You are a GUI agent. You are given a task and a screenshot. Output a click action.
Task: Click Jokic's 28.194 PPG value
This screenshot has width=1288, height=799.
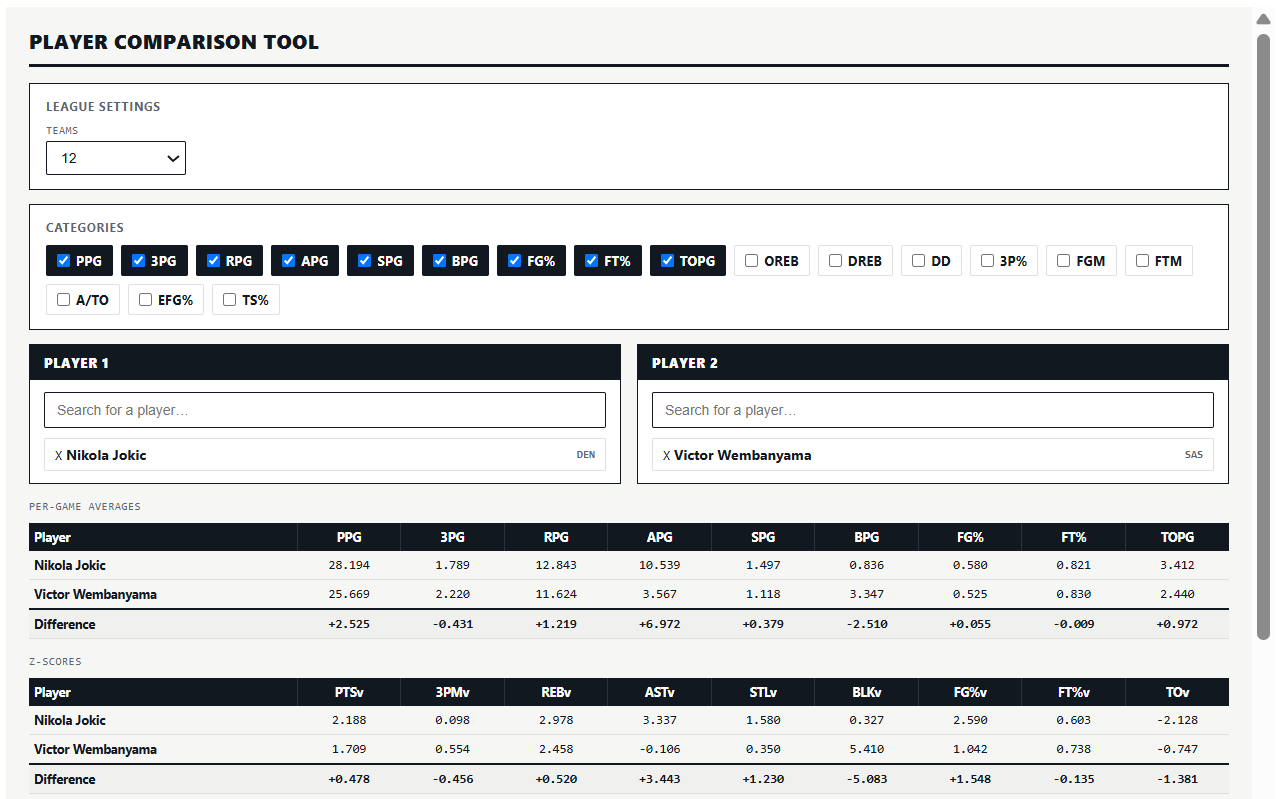[349, 565]
